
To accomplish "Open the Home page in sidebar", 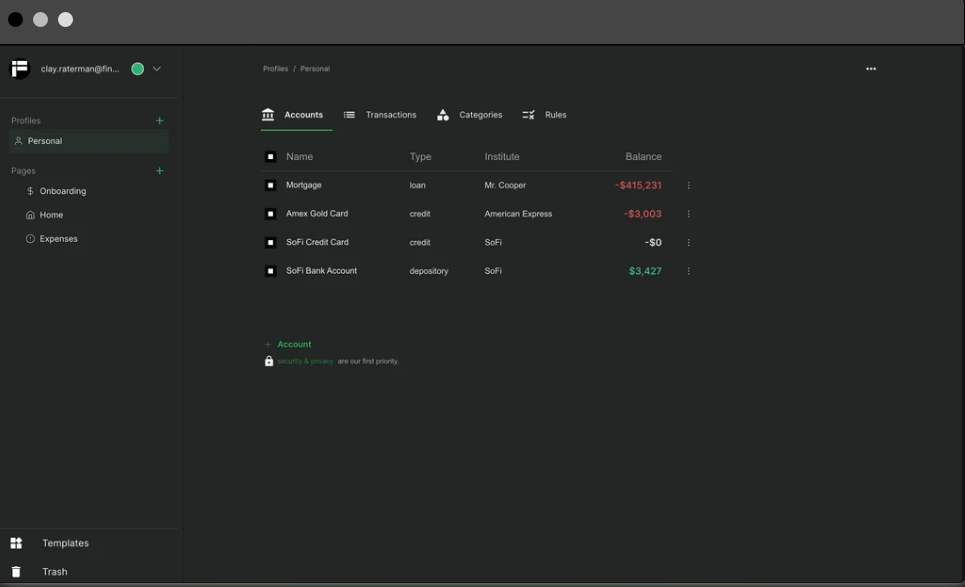I will 51,215.
